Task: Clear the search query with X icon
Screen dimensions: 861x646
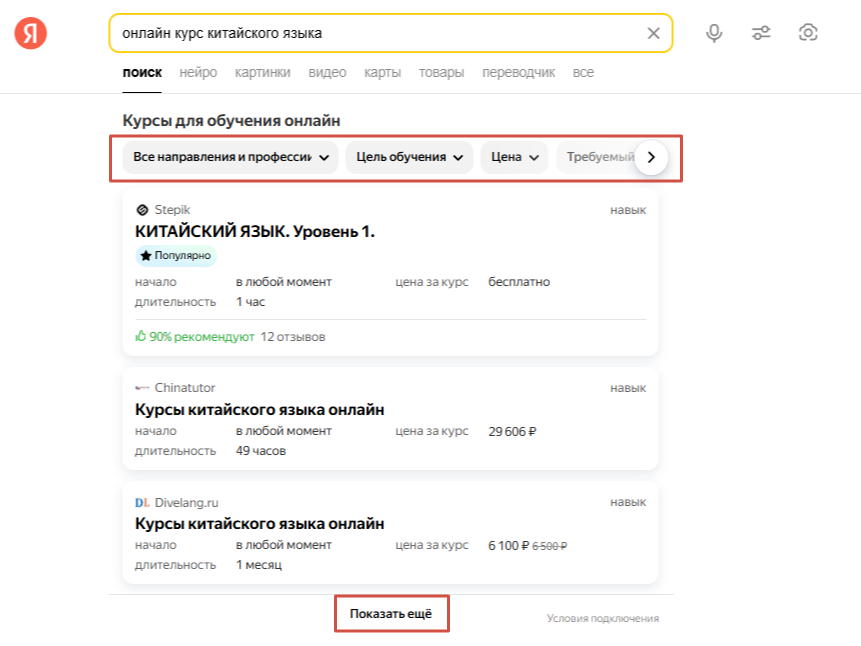Action: click(x=653, y=33)
